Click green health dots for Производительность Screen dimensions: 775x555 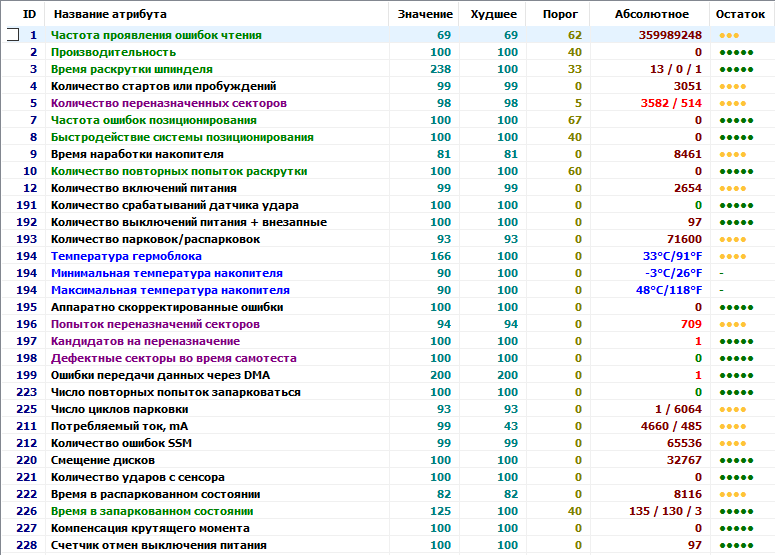tap(735, 52)
